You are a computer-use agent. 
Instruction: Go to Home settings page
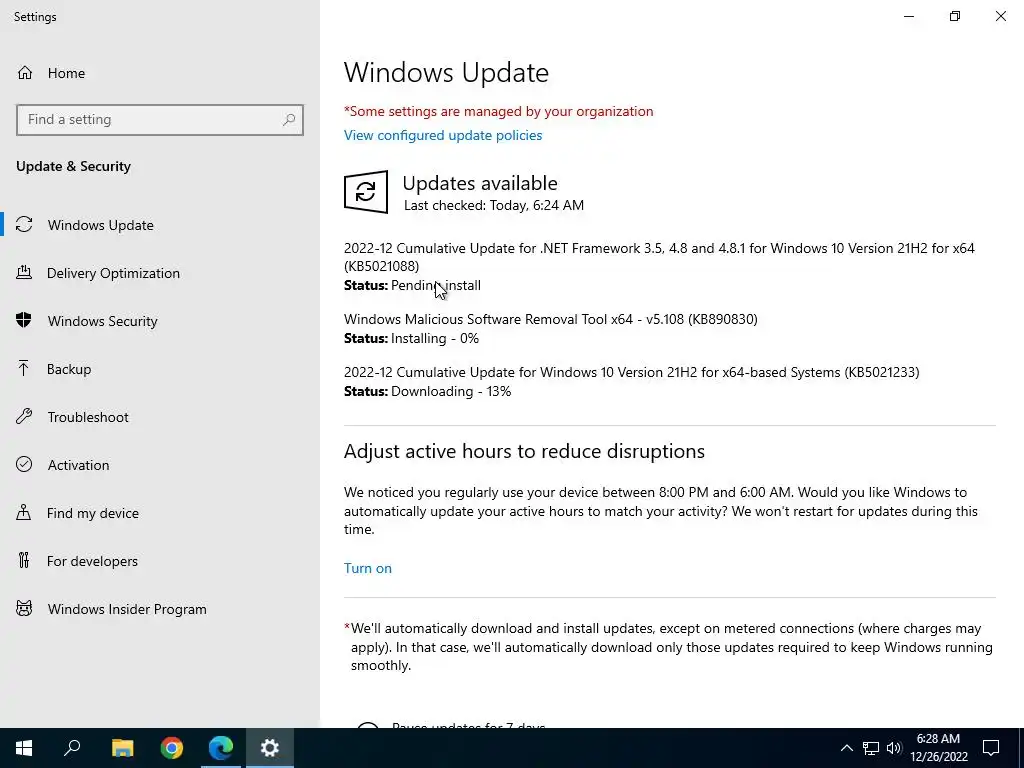pos(160,73)
